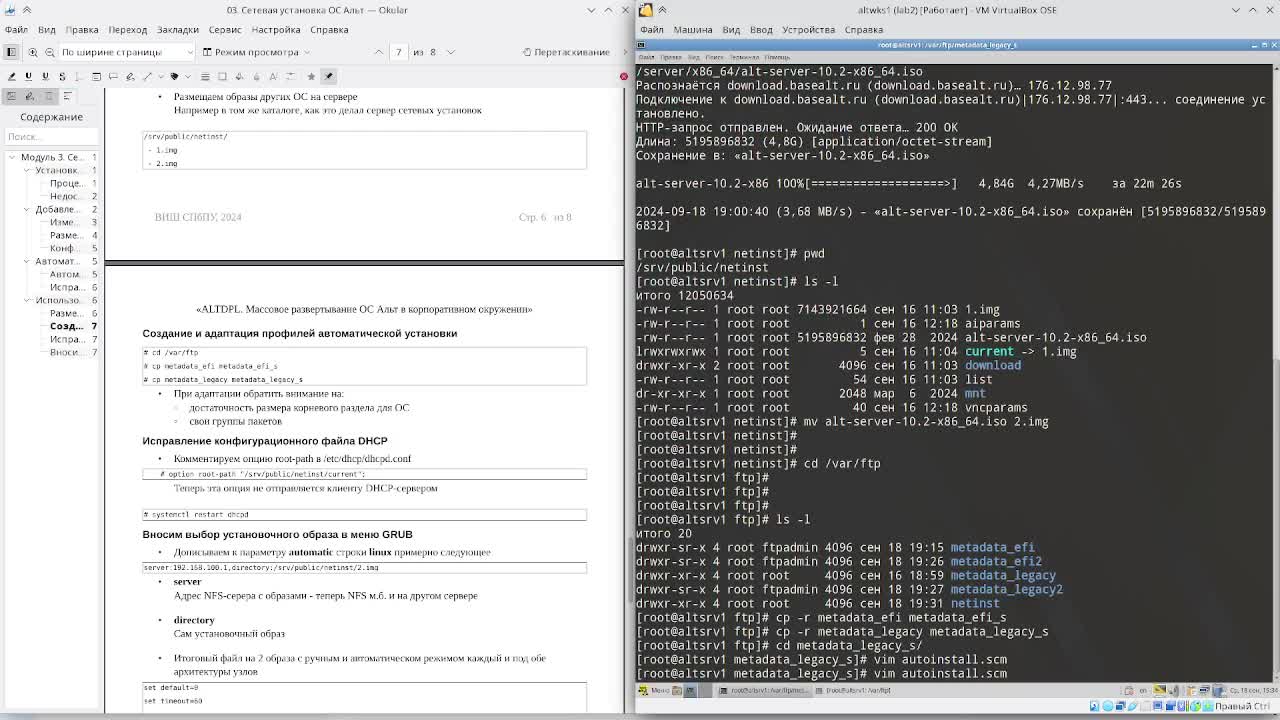Select the squiggly underline annotation tool

tap(45, 76)
